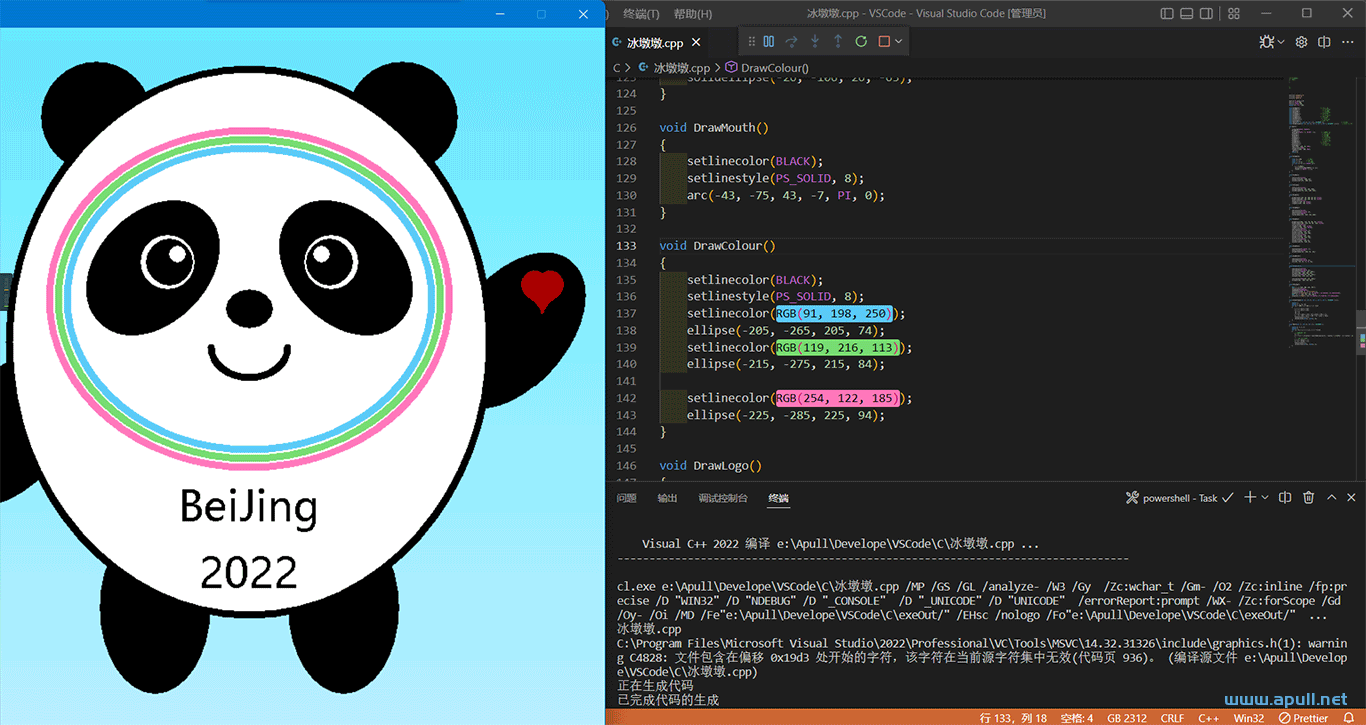Split the editor to the right
The height and width of the screenshot is (725, 1366).
[1324, 42]
